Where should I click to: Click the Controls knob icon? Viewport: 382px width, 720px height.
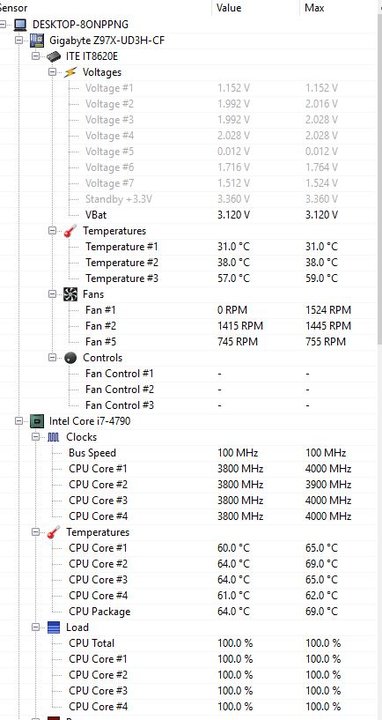[70, 358]
